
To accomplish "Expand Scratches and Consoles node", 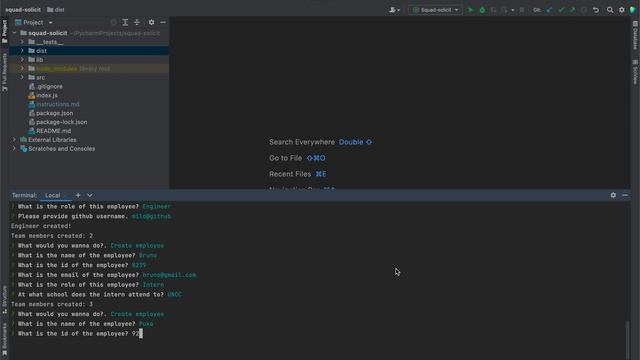I will click(14, 149).
